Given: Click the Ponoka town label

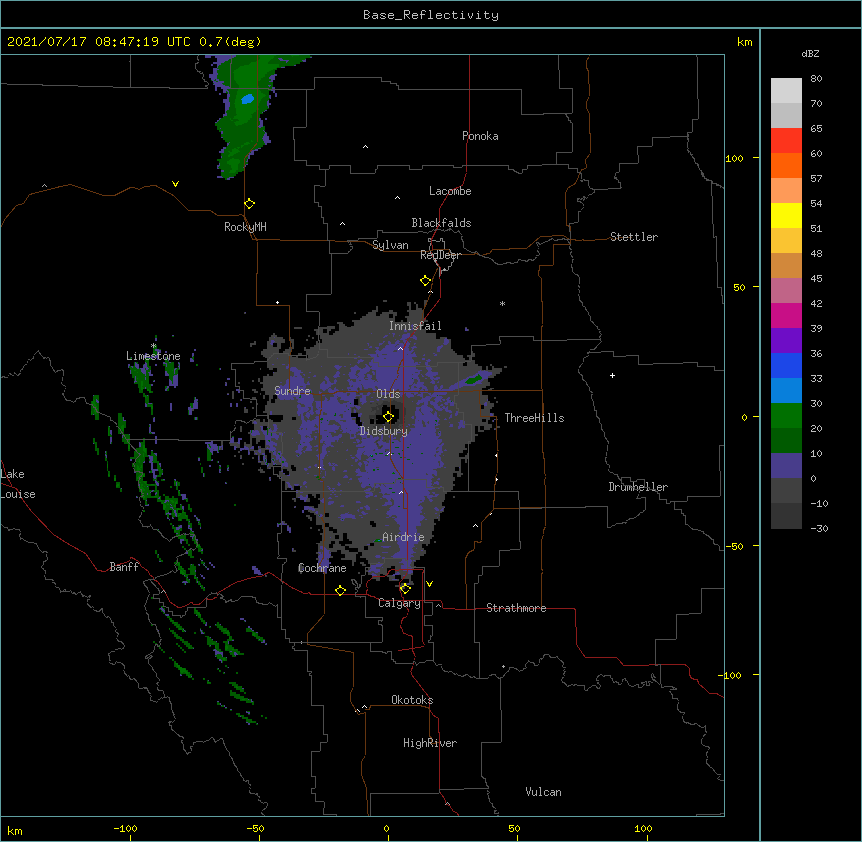Looking at the screenshot, I should [x=480, y=136].
